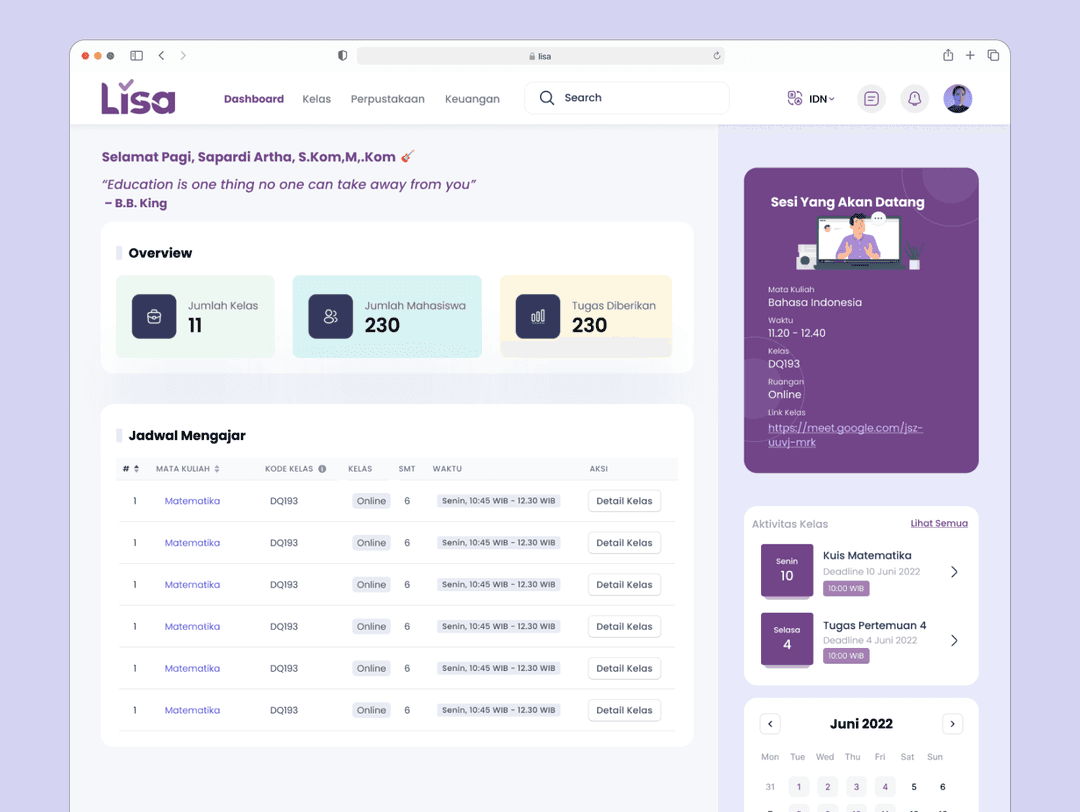Open the Kuis Matematika activity arrow
1080x812 pixels.
[x=954, y=572]
